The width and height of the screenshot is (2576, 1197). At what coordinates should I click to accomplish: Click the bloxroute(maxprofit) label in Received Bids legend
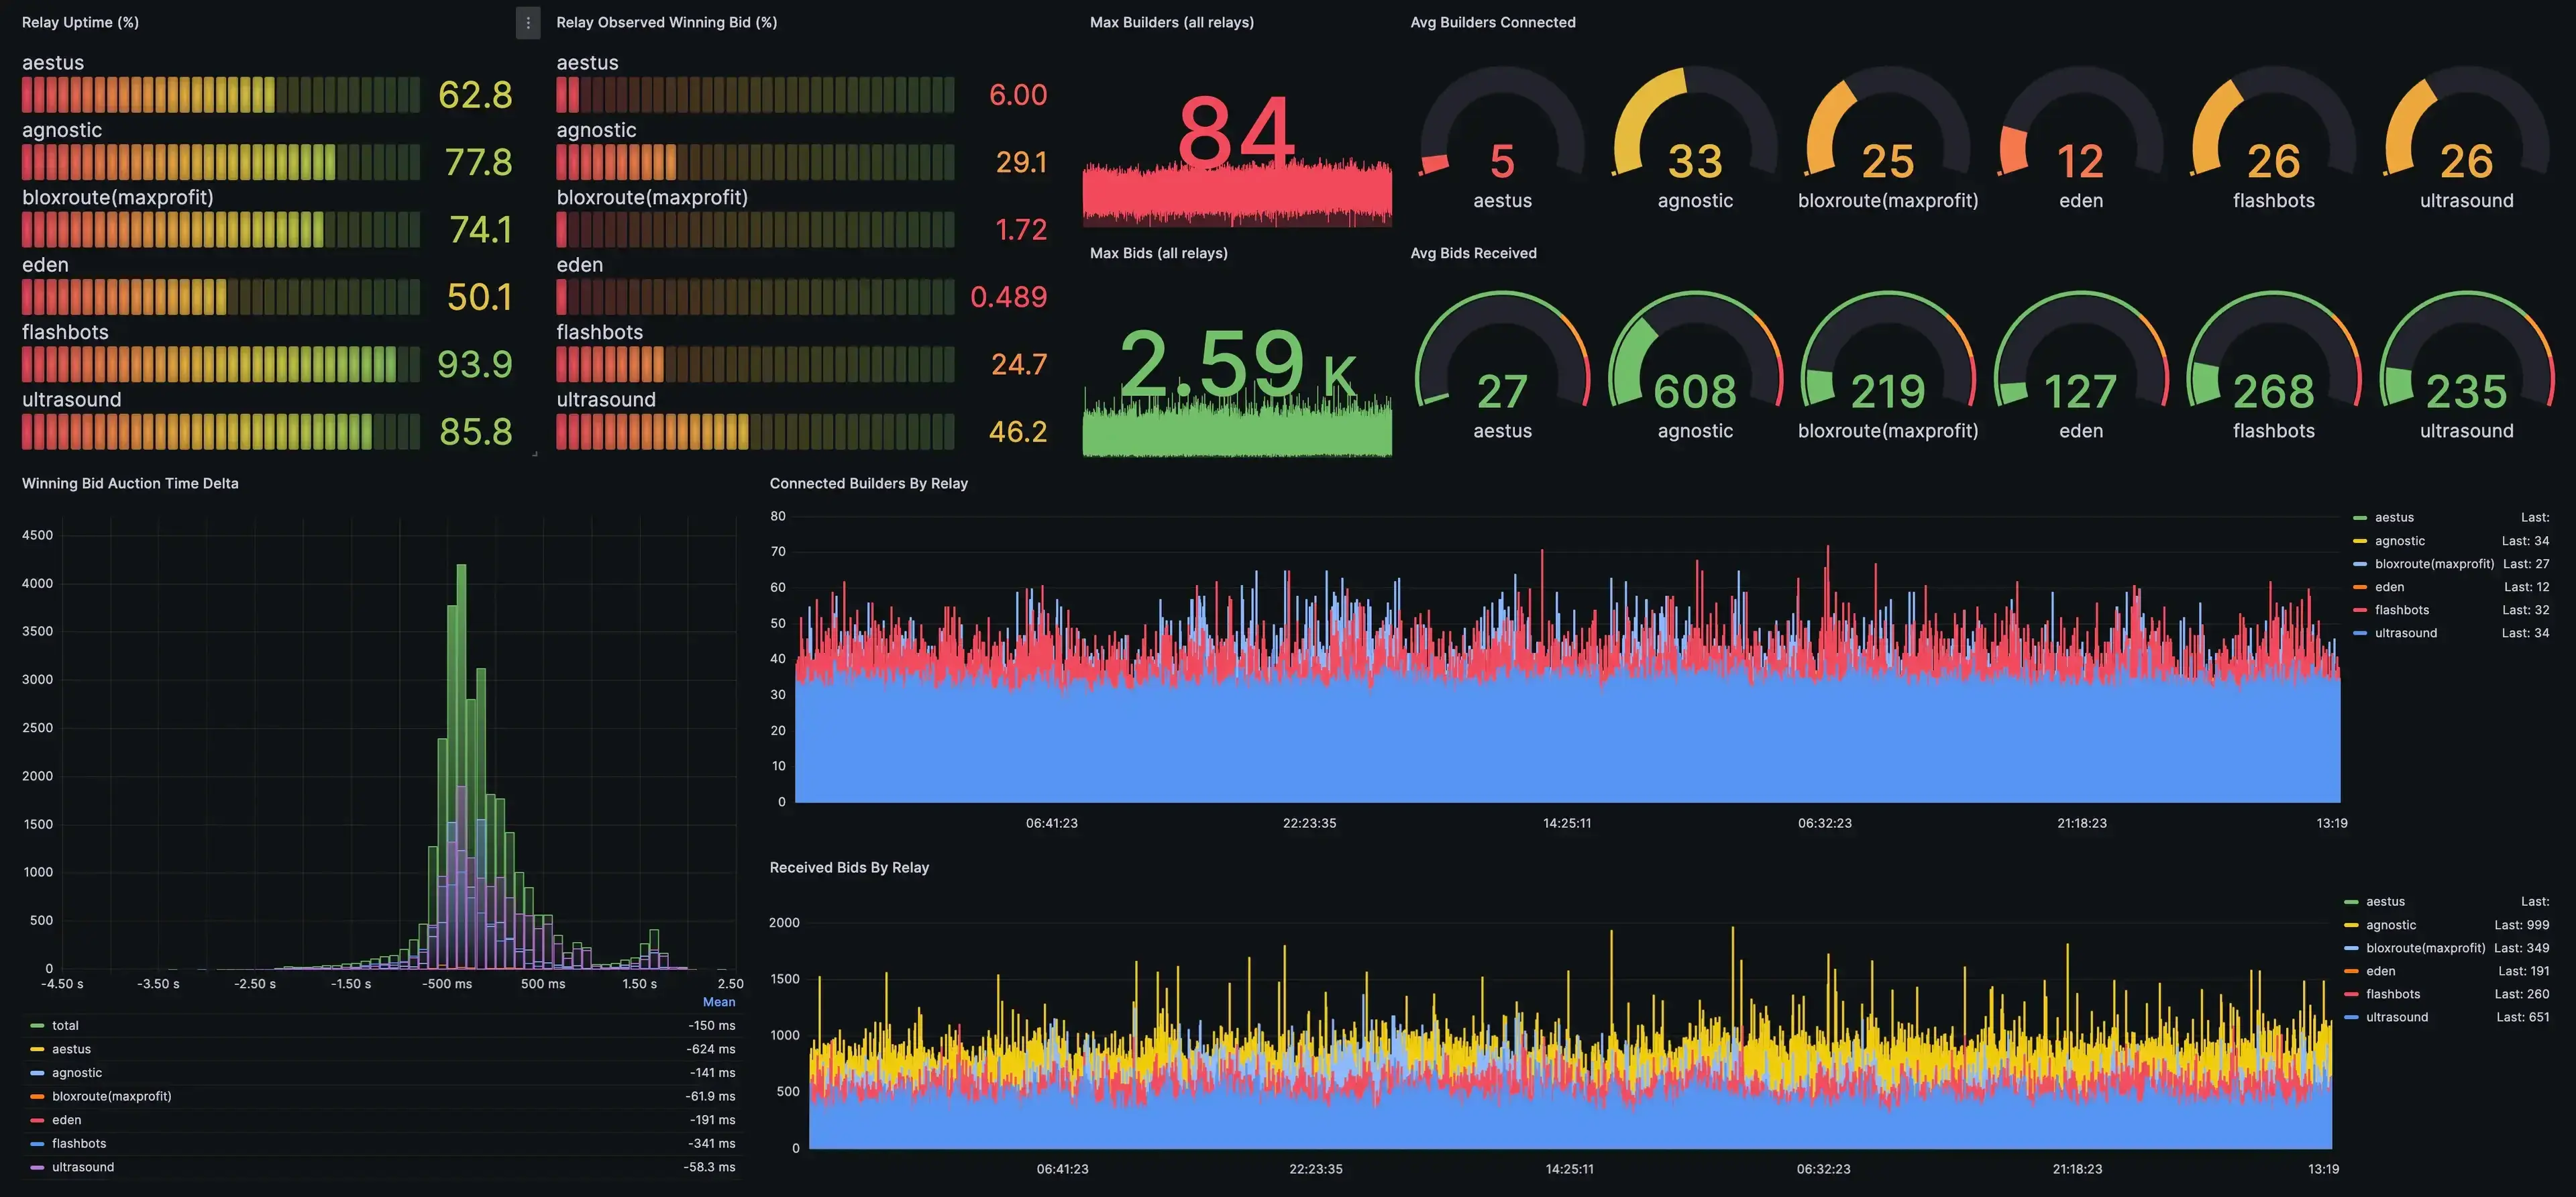point(2425,948)
